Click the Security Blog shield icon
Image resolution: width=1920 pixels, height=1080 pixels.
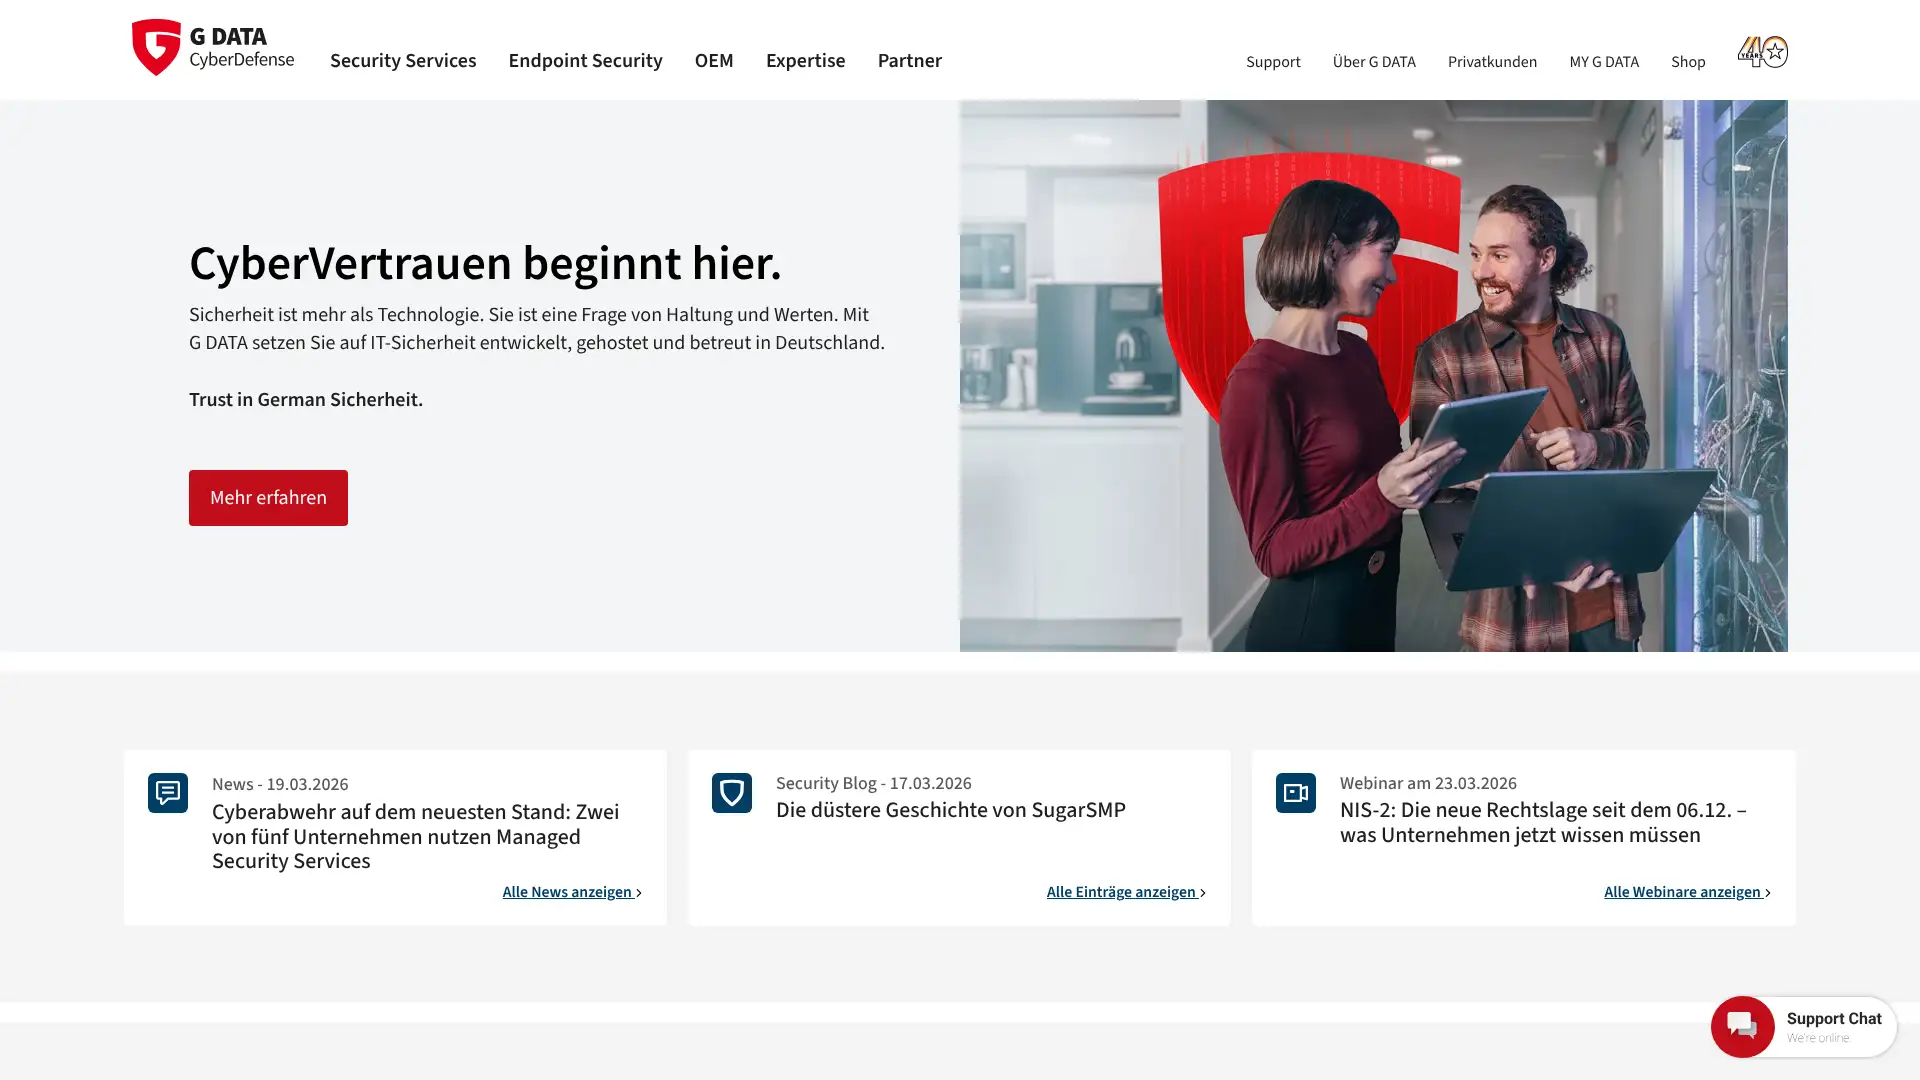[x=732, y=793]
